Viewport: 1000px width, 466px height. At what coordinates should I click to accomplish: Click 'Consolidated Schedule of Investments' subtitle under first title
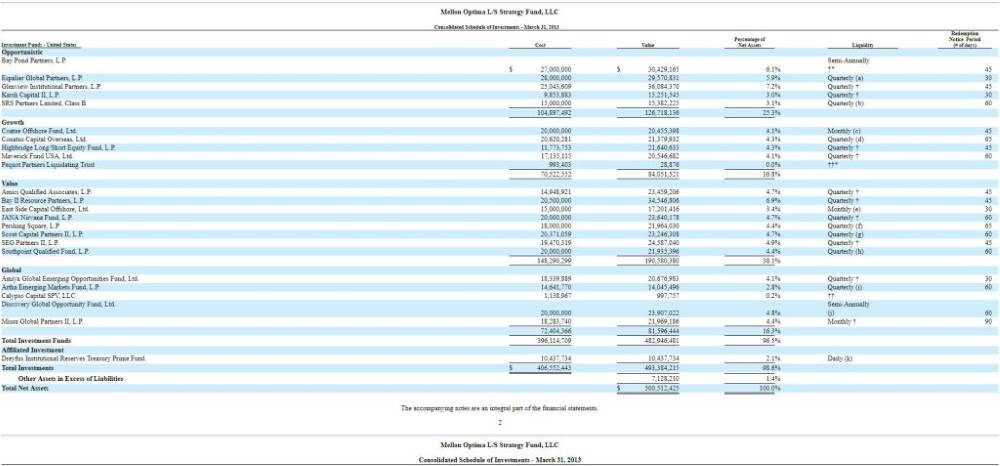(x=497, y=27)
